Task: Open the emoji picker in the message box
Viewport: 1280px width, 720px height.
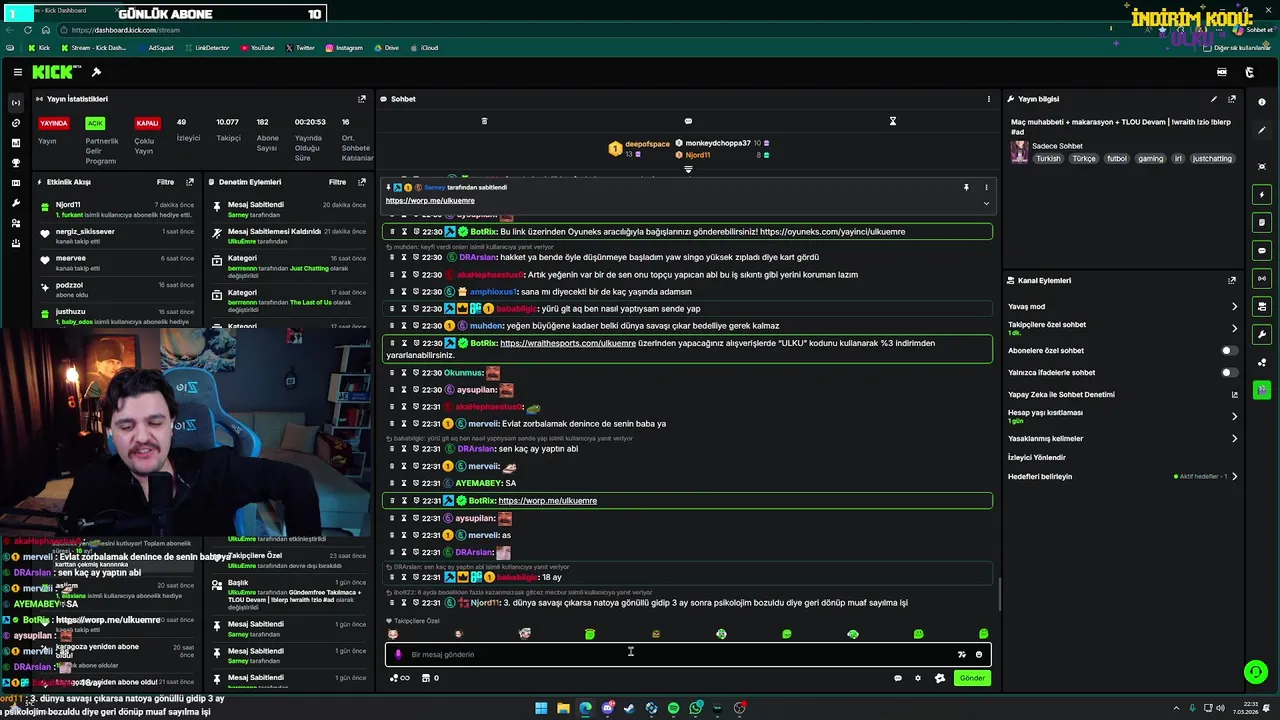Action: point(979,655)
